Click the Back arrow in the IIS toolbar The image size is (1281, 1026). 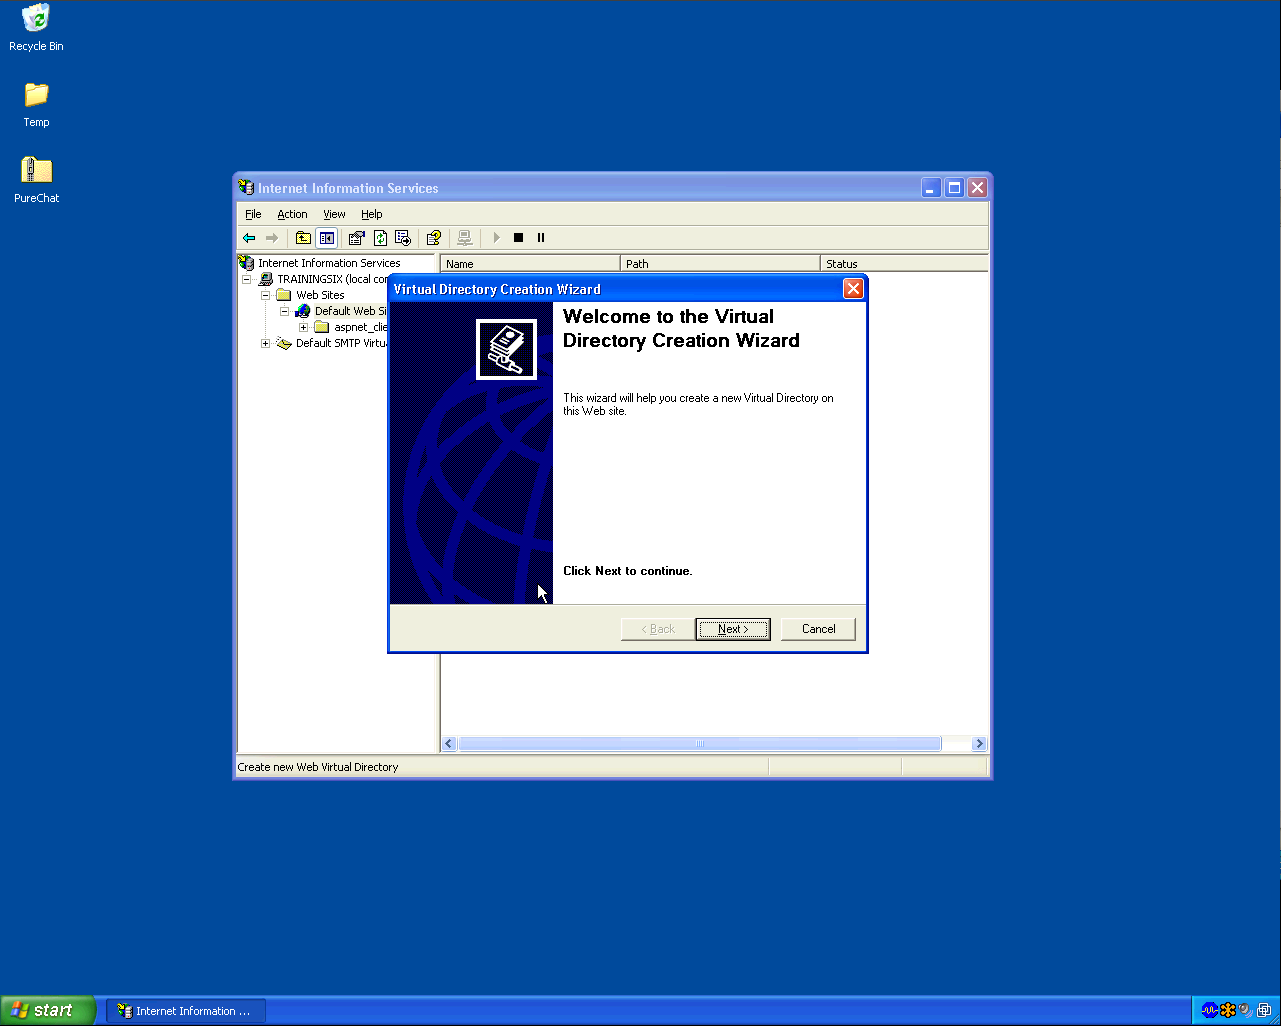pos(249,238)
